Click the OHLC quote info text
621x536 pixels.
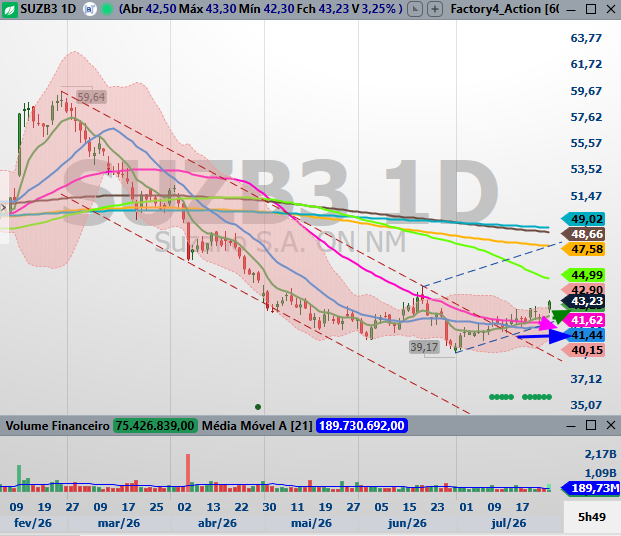(261, 9)
